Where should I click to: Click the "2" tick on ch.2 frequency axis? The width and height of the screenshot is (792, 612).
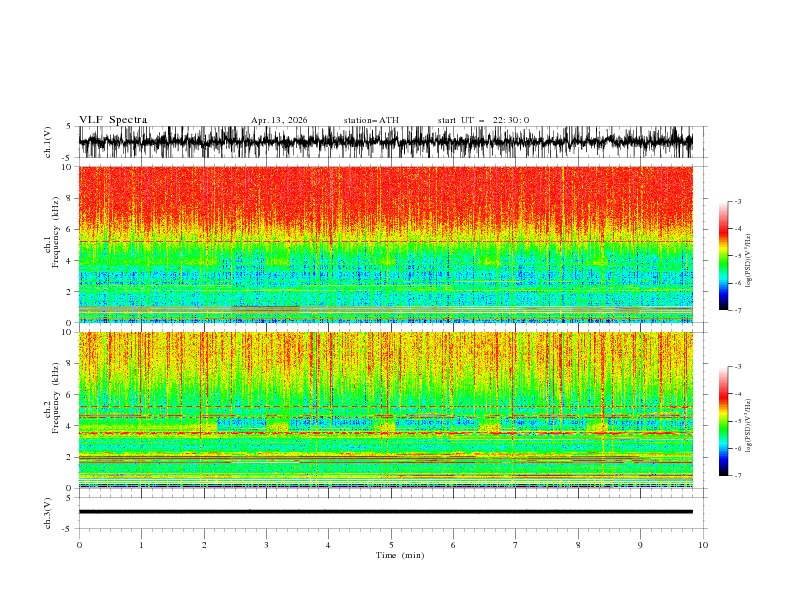click(69, 457)
